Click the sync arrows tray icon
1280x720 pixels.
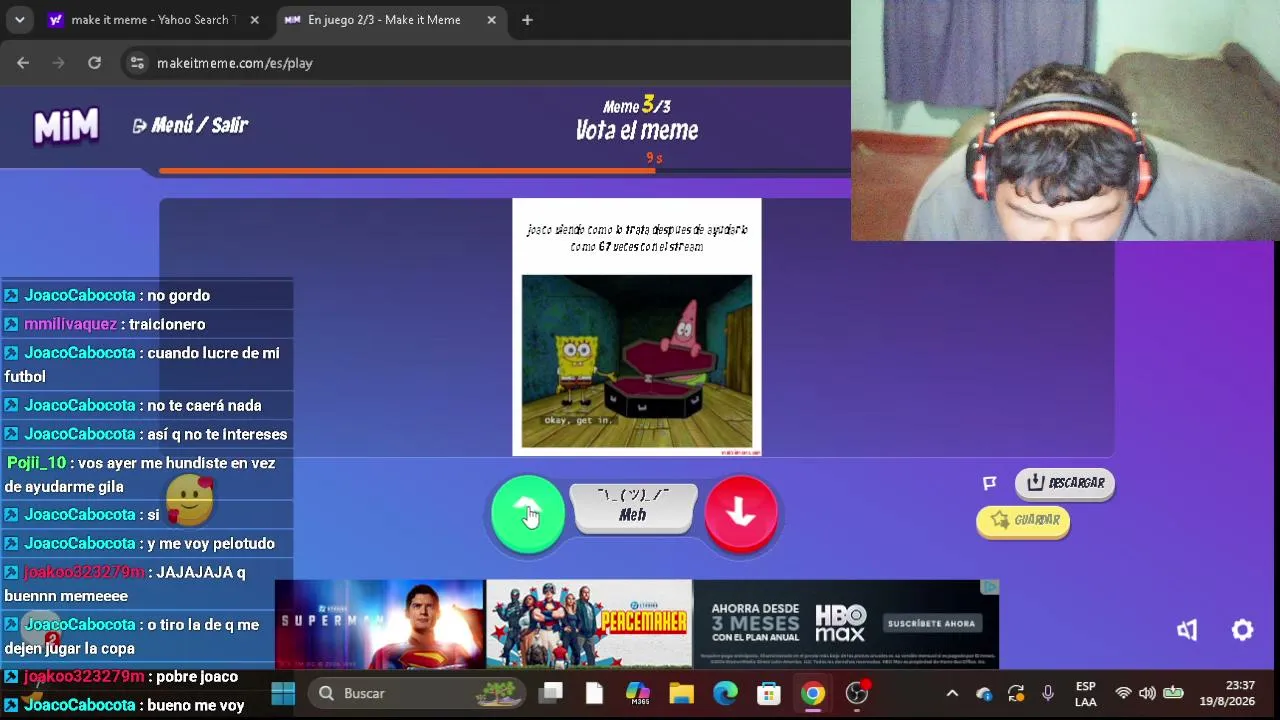point(1016,694)
